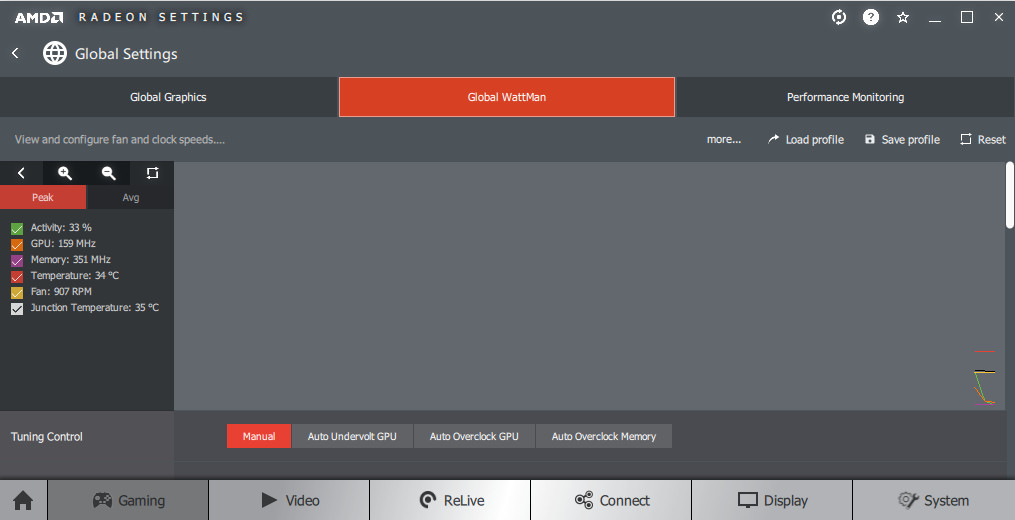Screen dimensions: 1015x520
Task: Toggle the GPU clock checkbox
Action: [17, 244]
